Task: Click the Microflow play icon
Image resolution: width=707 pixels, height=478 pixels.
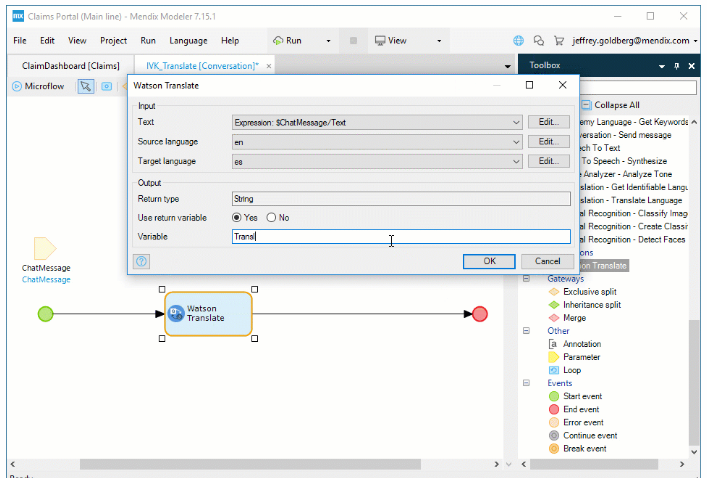Action: click(x=17, y=86)
